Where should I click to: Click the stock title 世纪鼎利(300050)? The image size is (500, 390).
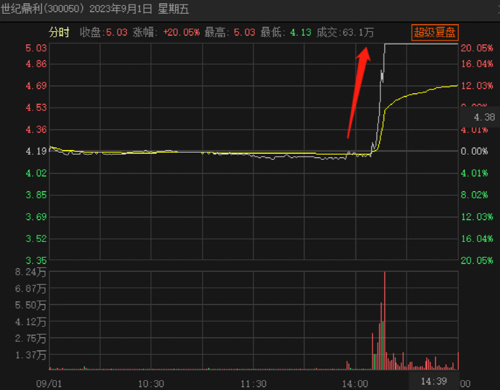(x=42, y=8)
